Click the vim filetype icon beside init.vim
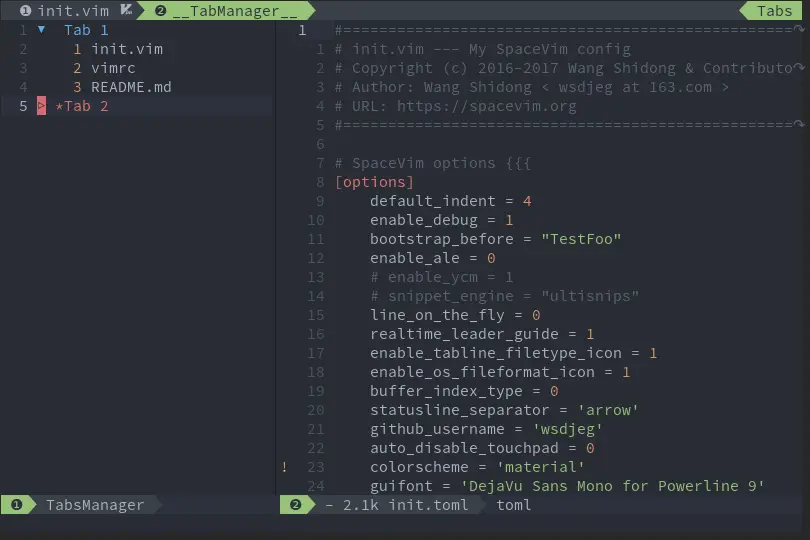810x540 pixels. (126, 10)
